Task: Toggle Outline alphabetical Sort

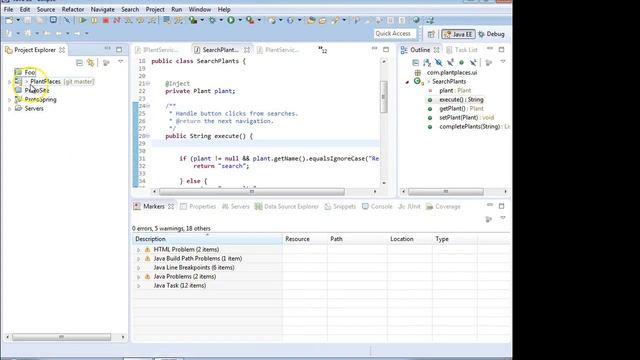Action: (x=427, y=62)
